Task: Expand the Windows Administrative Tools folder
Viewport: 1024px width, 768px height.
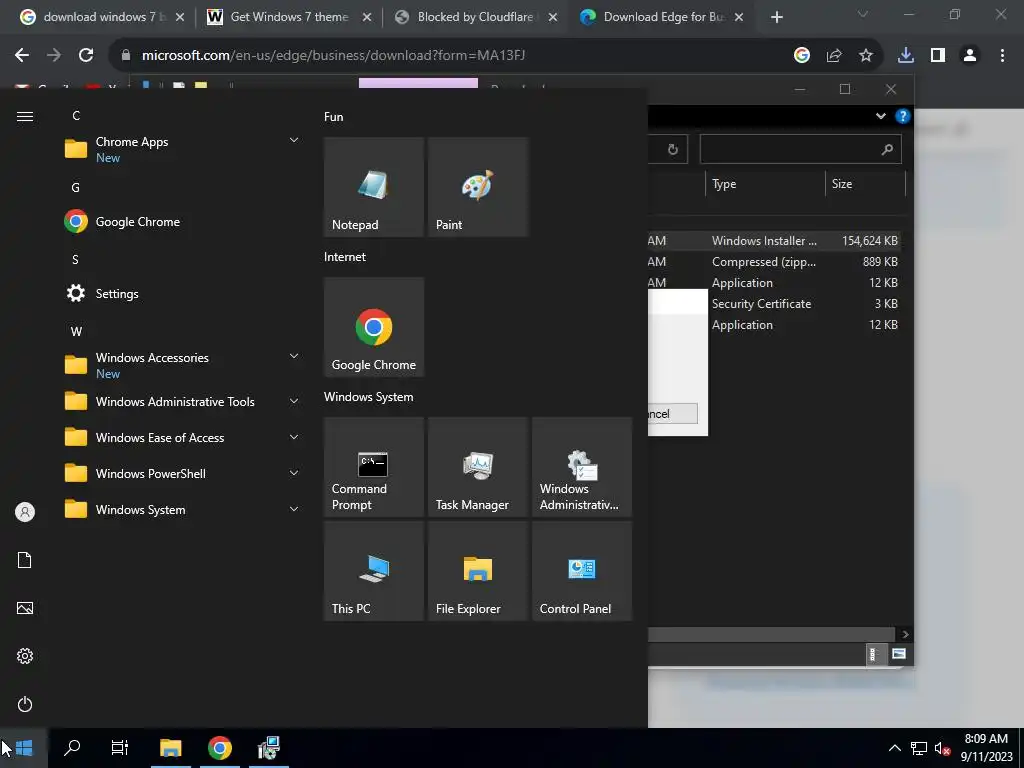Action: point(294,402)
